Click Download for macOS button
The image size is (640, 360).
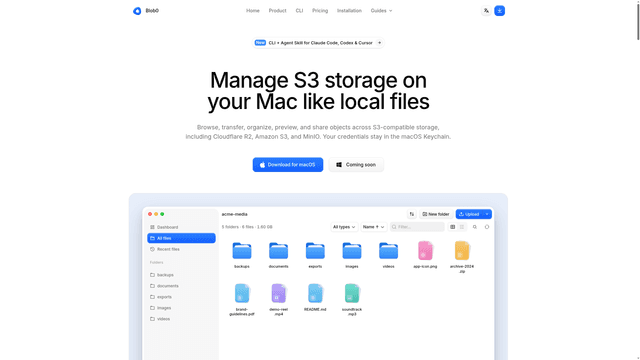point(288,165)
